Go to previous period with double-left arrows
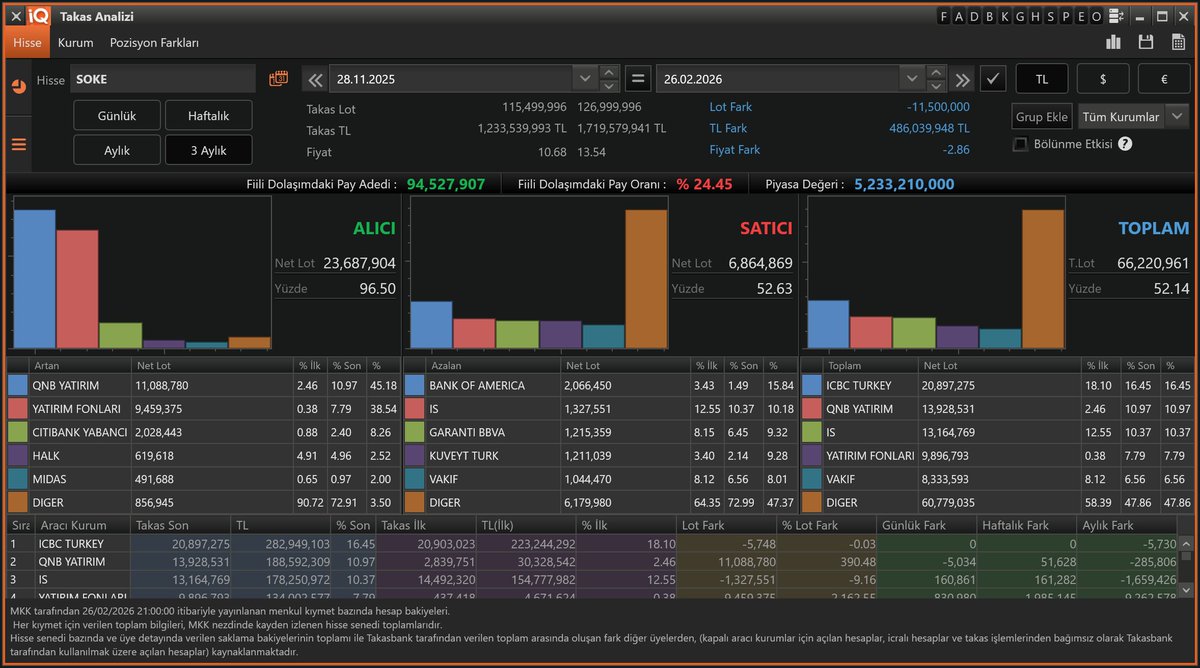The width and height of the screenshot is (1200, 668). 314,79
